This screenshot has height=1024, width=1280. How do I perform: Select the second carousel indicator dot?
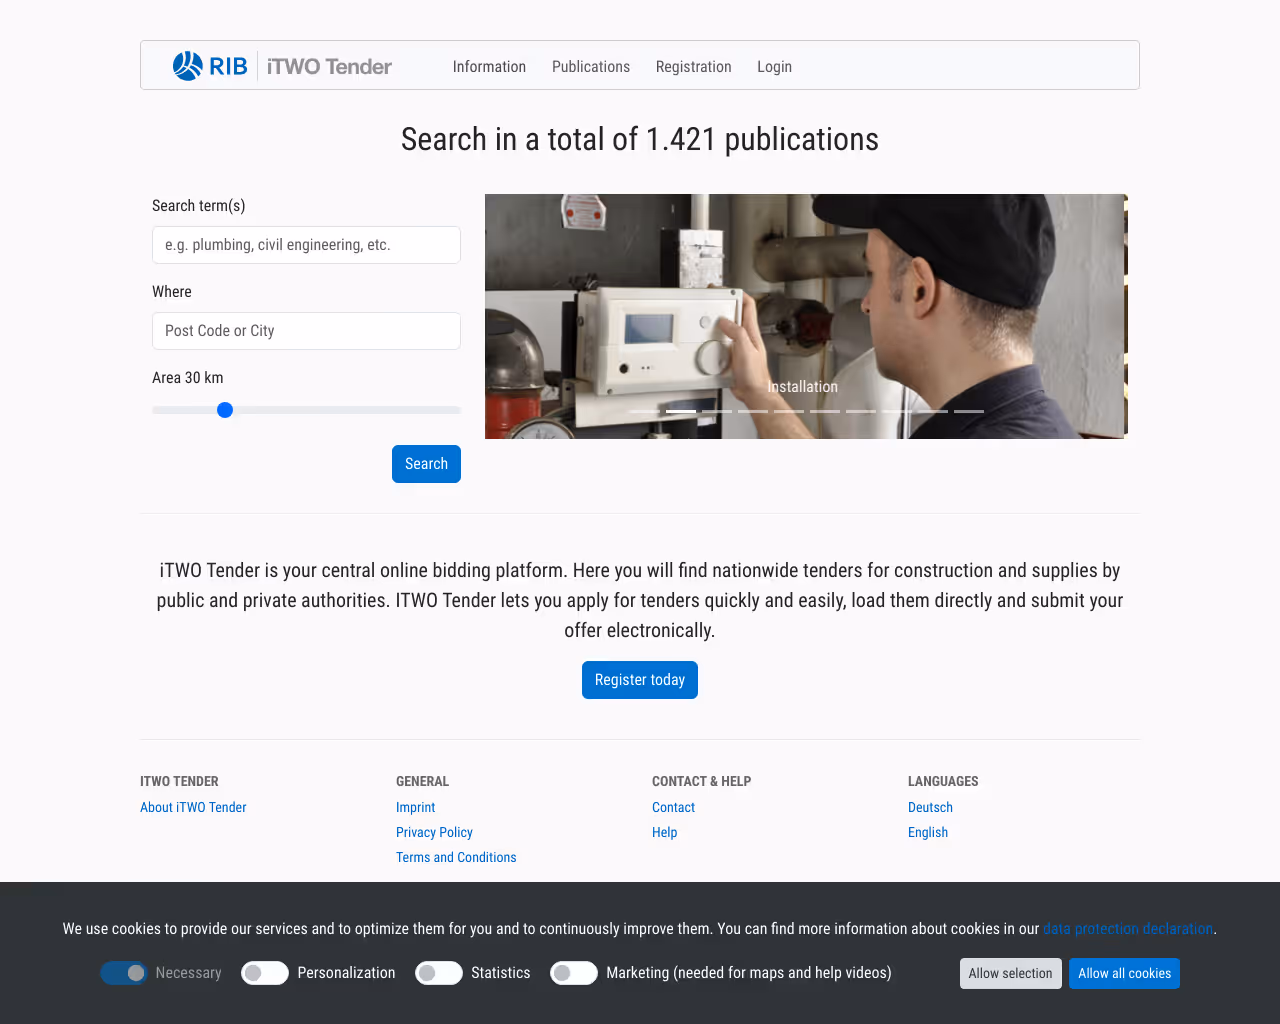680,411
